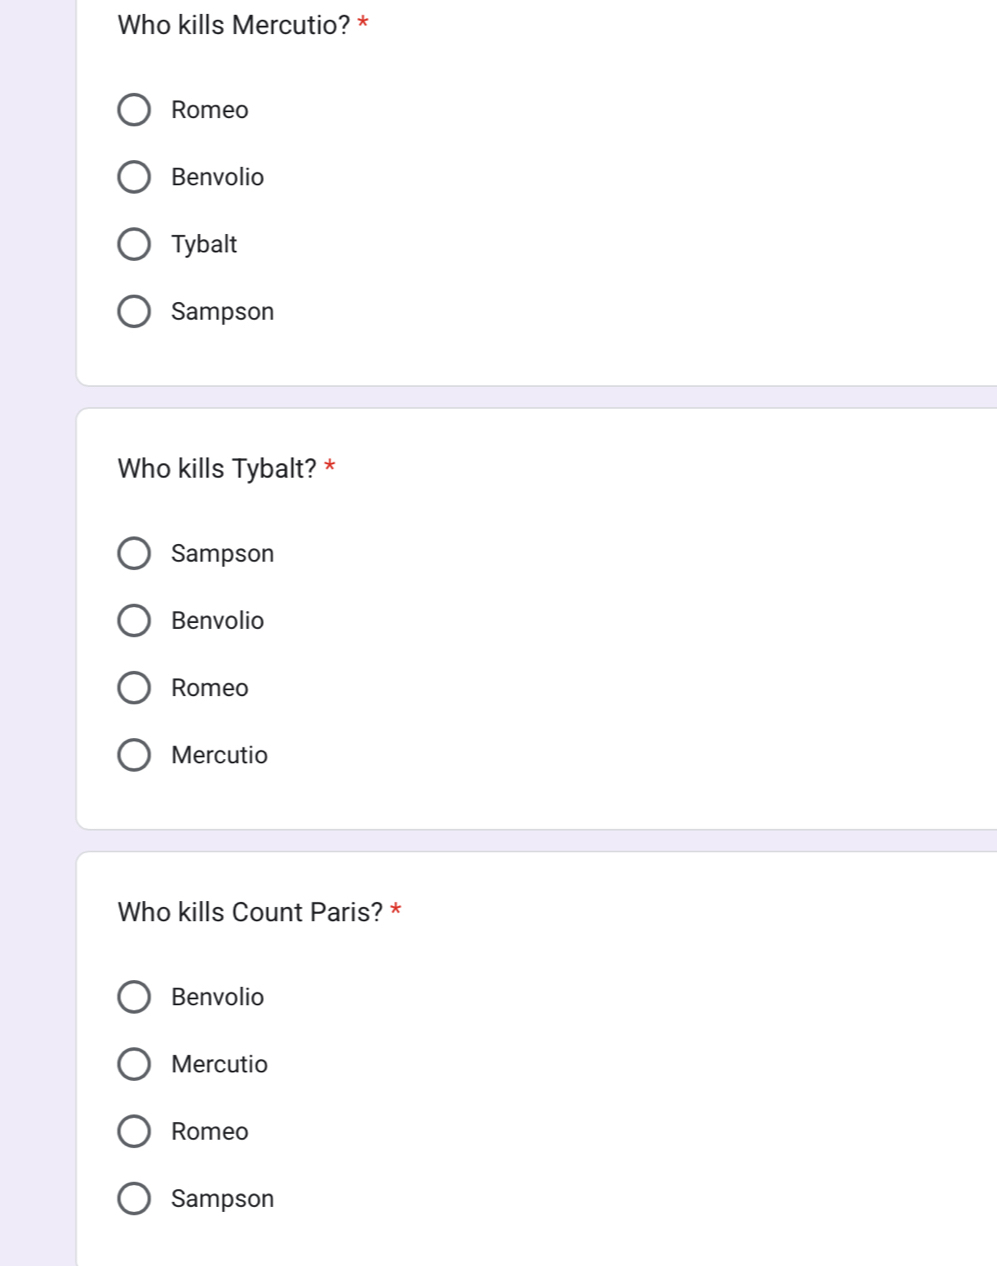
Task: Click the Tybalt option label in first question
Action: (204, 245)
